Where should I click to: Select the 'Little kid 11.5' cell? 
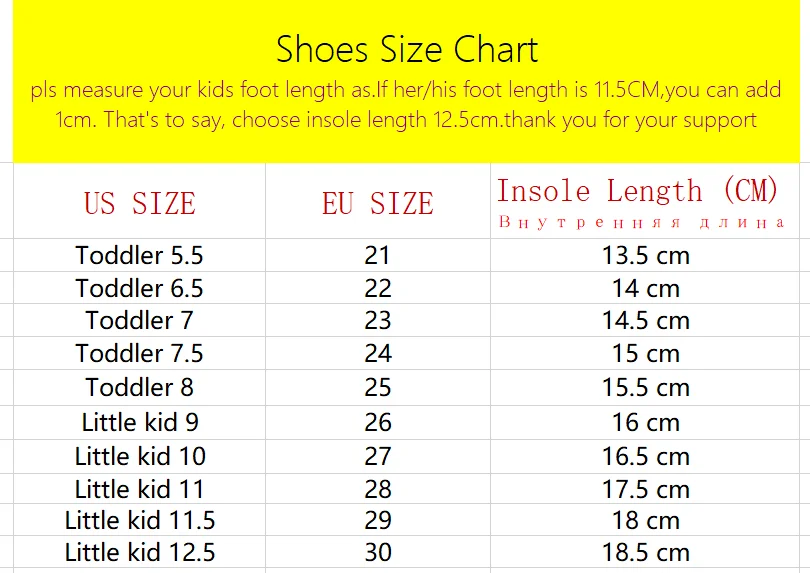pyautogui.click(x=139, y=520)
